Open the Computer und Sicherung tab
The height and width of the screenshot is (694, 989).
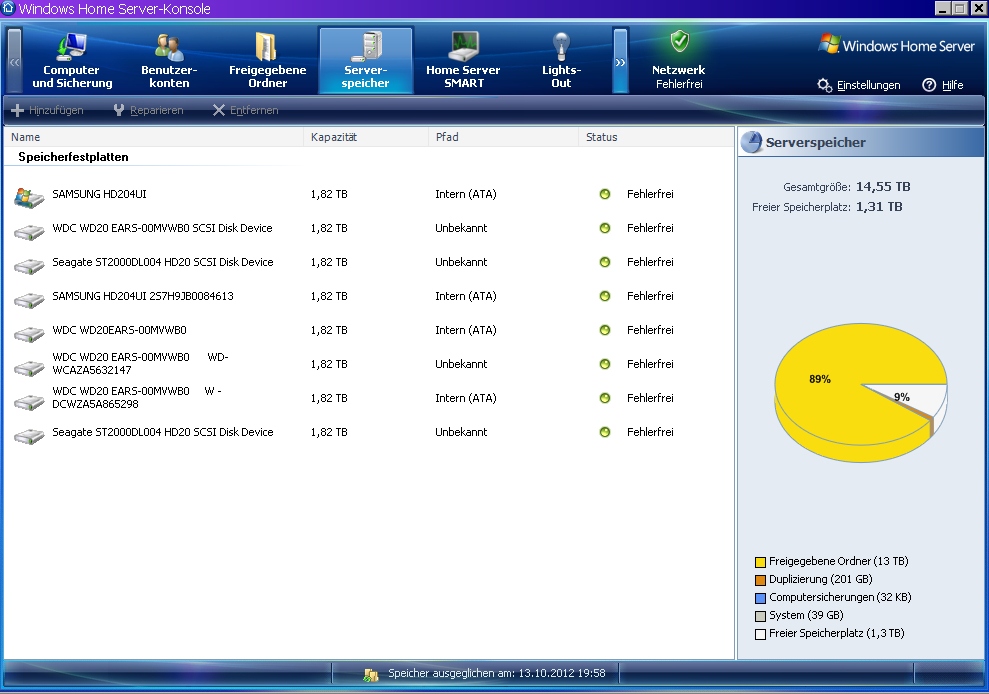coord(72,61)
